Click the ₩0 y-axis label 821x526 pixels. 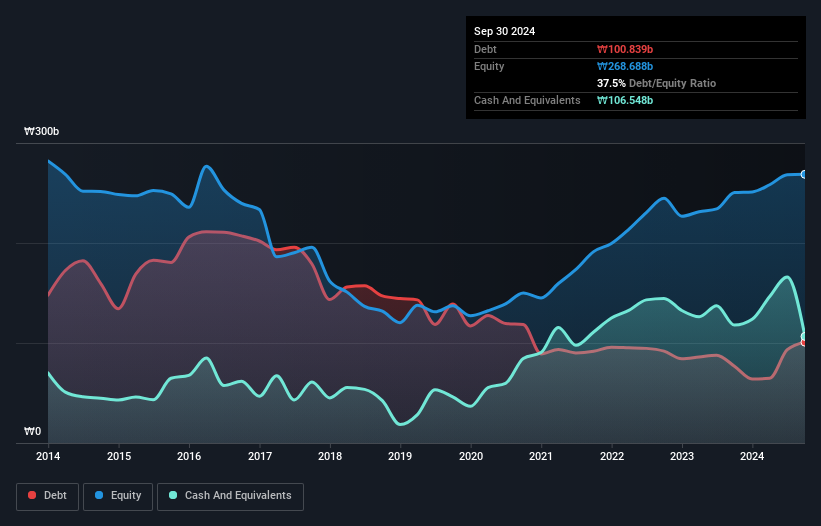pos(32,431)
